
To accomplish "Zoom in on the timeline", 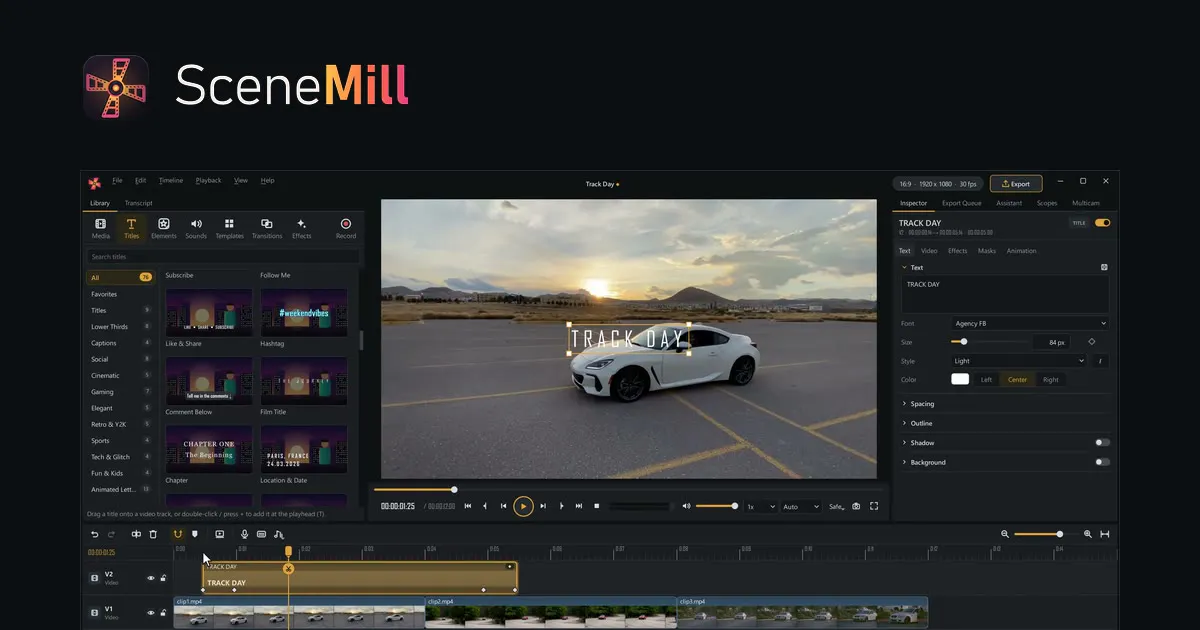I will (1088, 534).
